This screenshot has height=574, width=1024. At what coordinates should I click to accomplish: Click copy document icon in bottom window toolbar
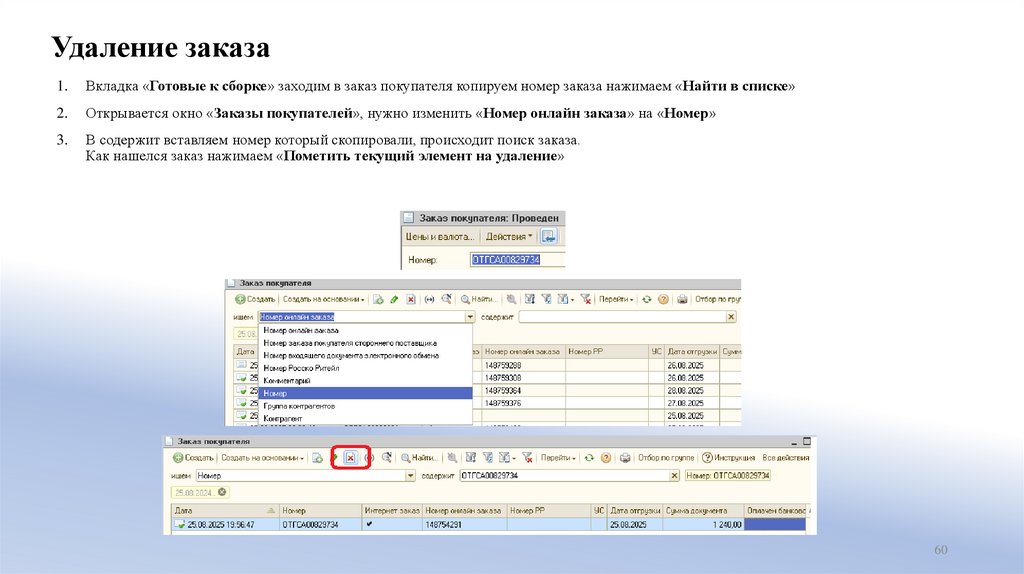pyautogui.click(x=317, y=458)
